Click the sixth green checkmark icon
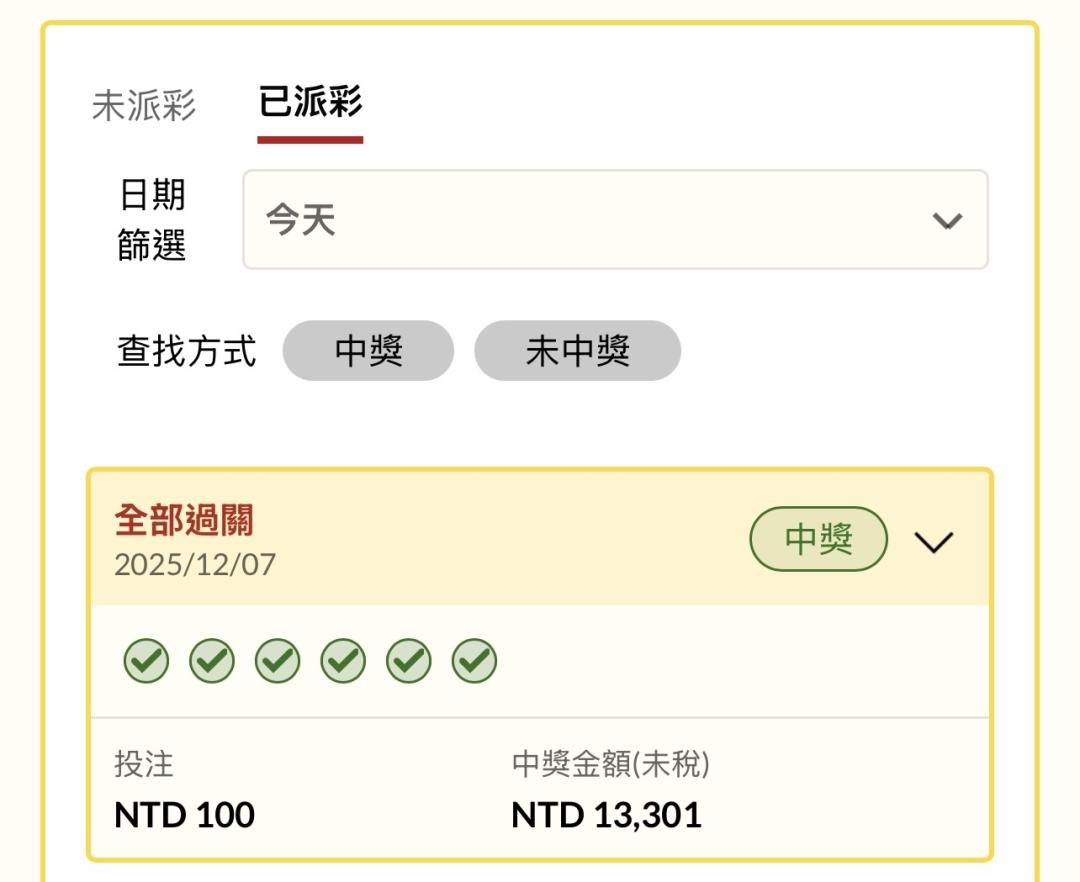This screenshot has width=1080, height=882. [x=474, y=661]
